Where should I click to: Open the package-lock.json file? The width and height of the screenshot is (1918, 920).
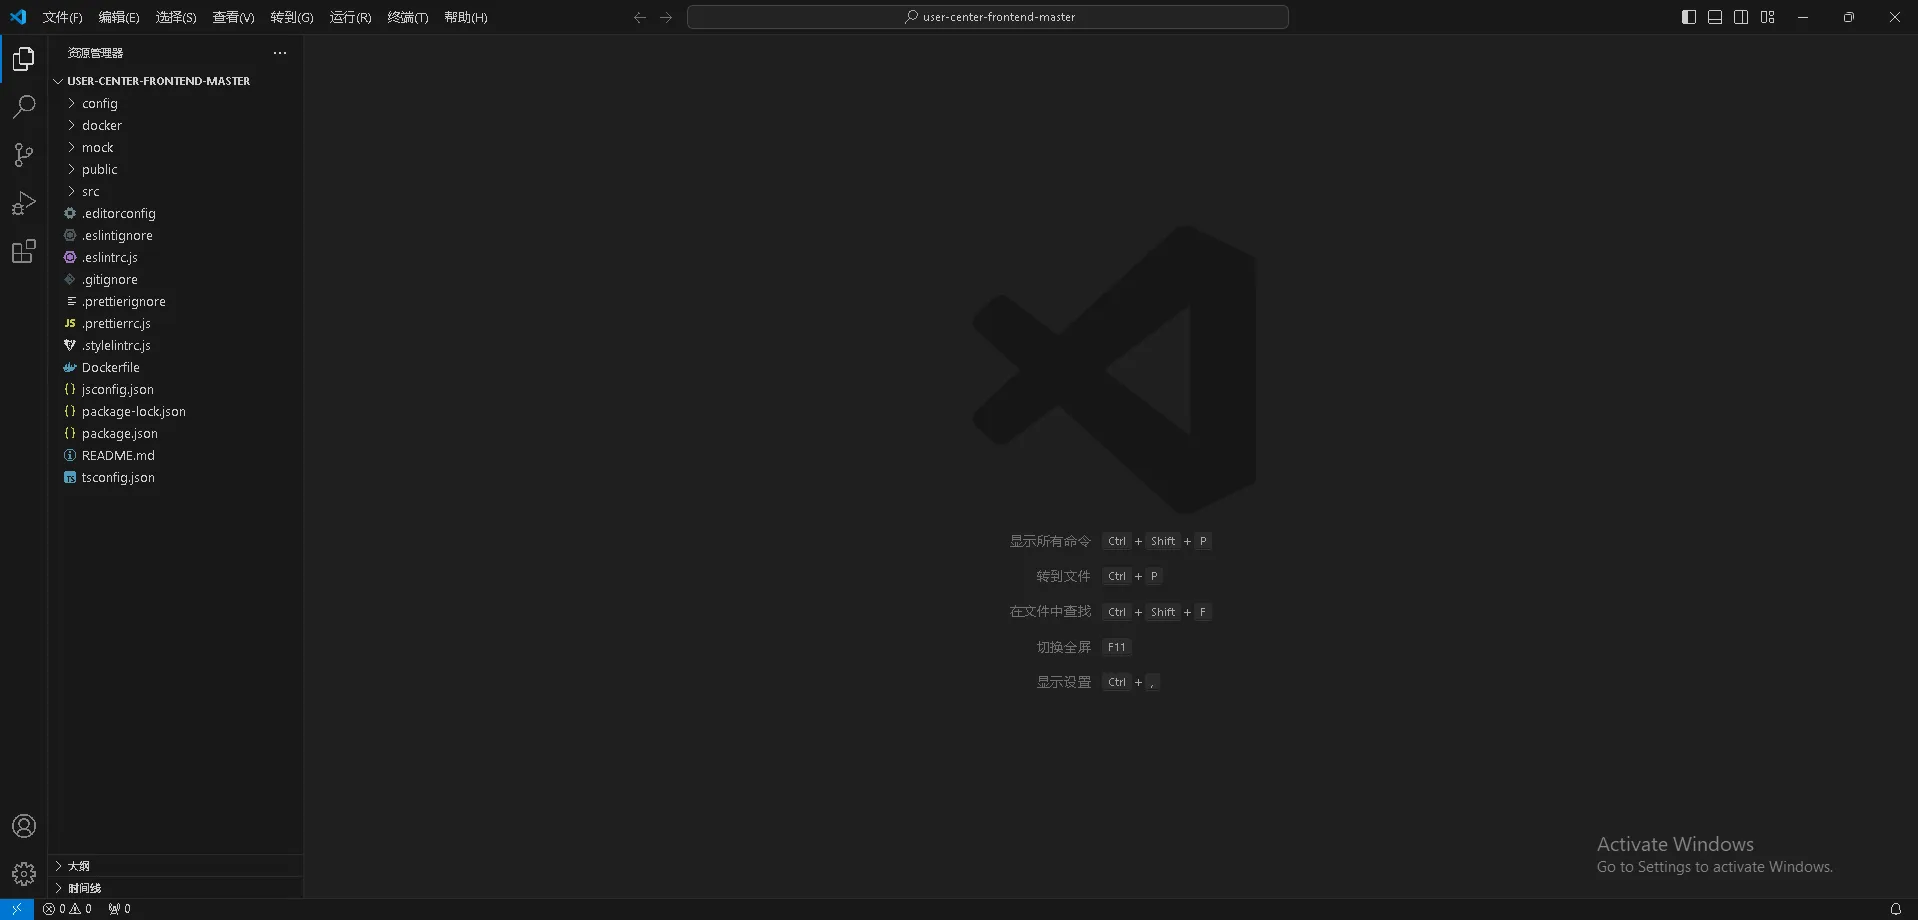pos(176,411)
